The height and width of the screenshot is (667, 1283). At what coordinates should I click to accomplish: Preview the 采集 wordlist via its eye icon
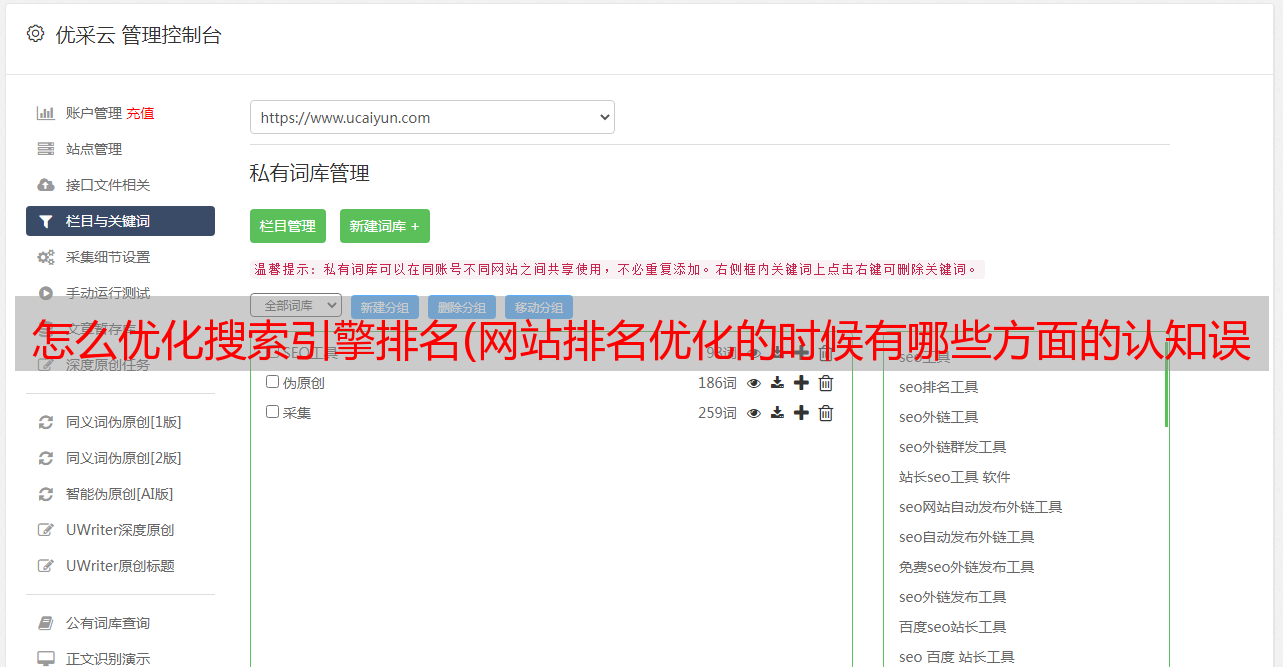pyautogui.click(x=753, y=412)
